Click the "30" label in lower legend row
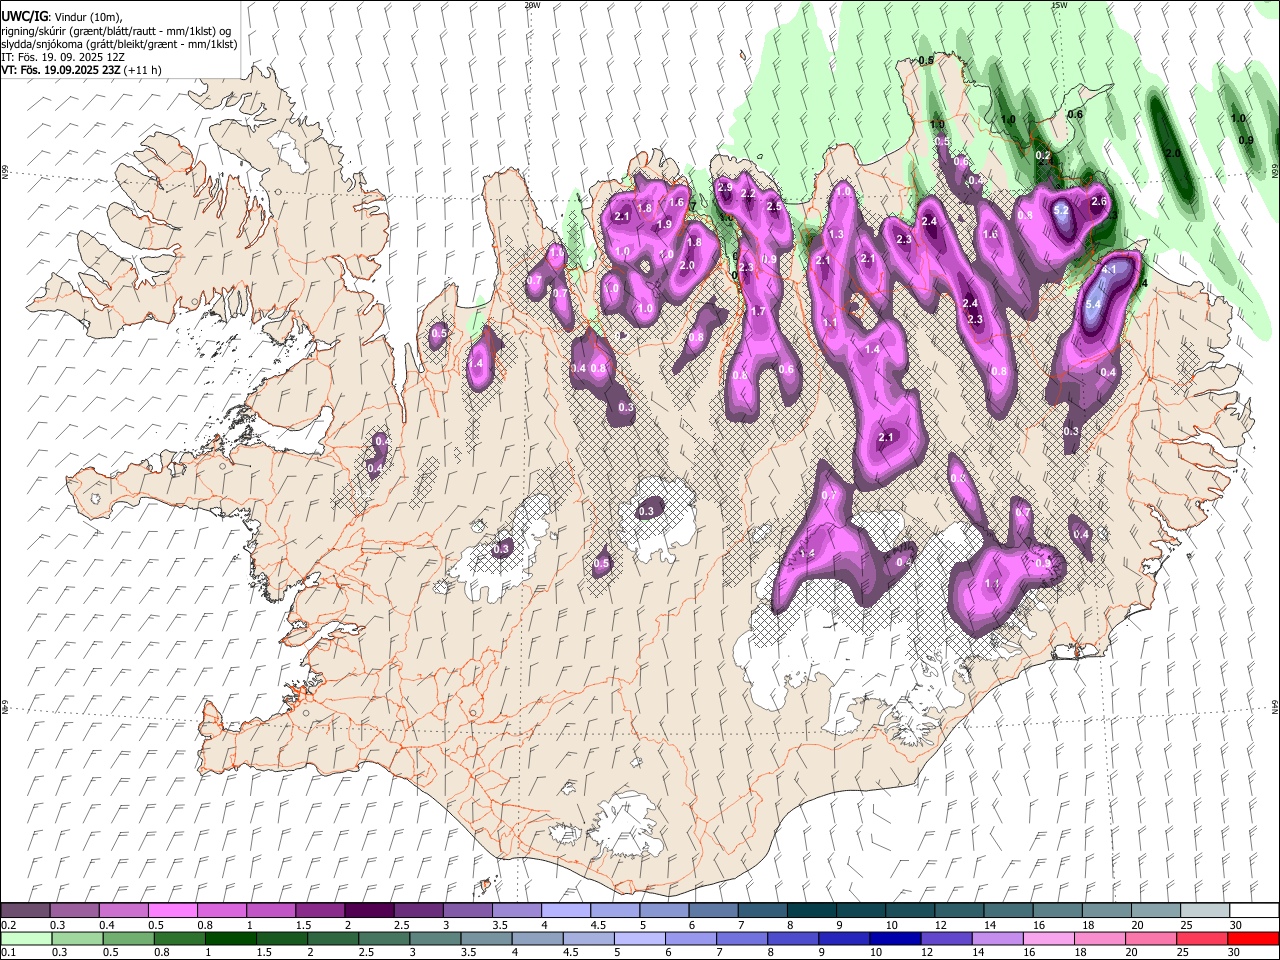Screen dimensions: 1280x960 (x=1236, y=952)
